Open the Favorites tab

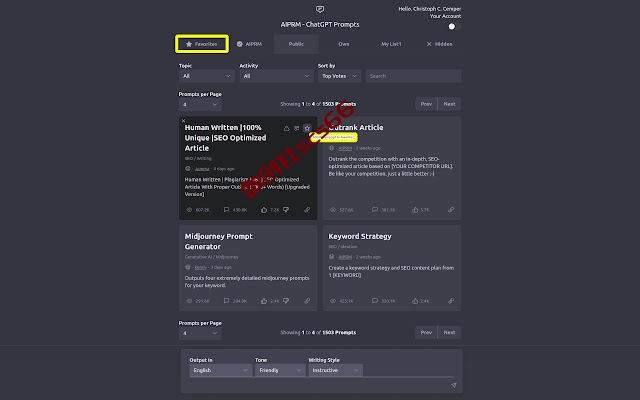tap(202, 44)
